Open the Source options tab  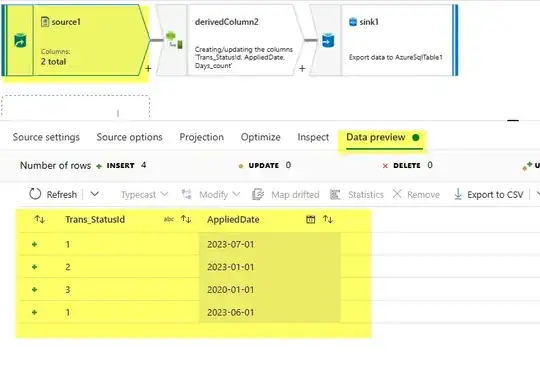[129, 137]
